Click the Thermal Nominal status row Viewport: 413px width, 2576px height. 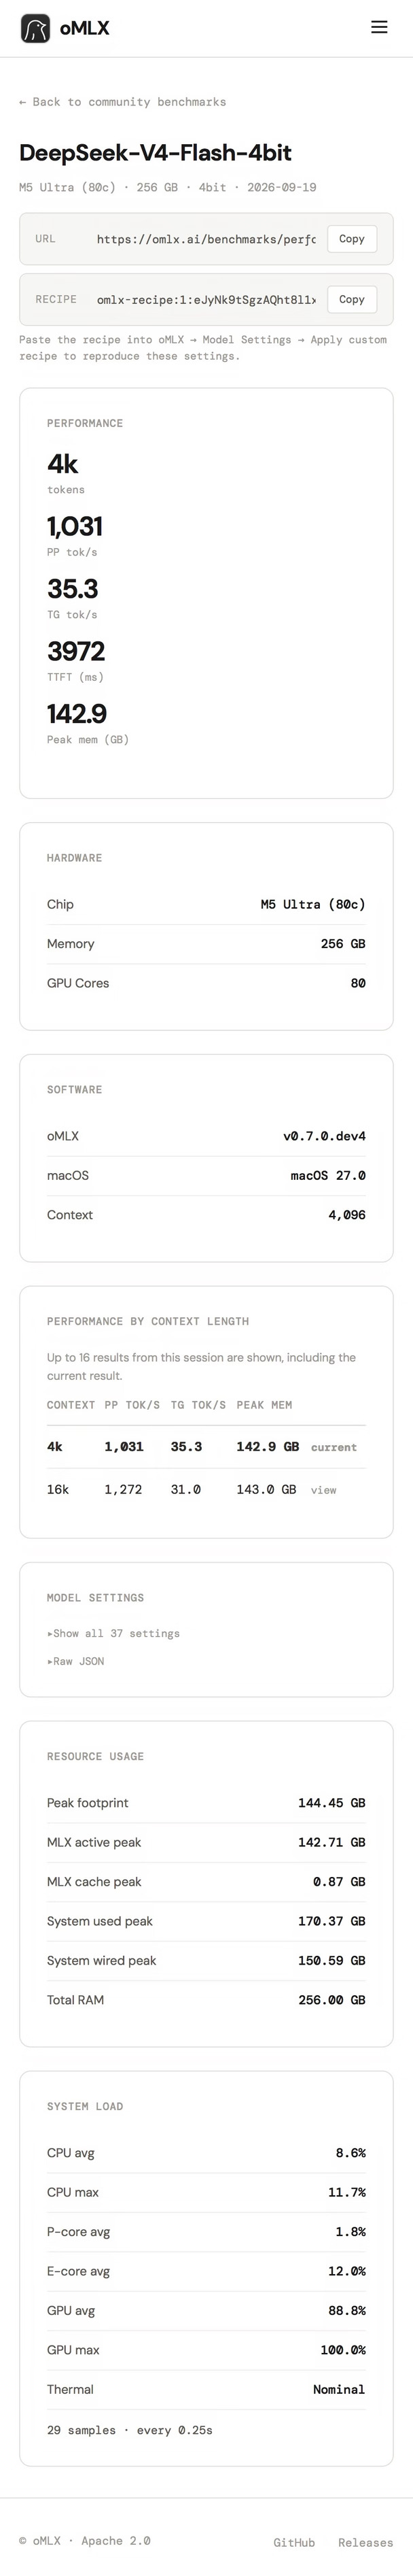pyautogui.click(x=206, y=2389)
